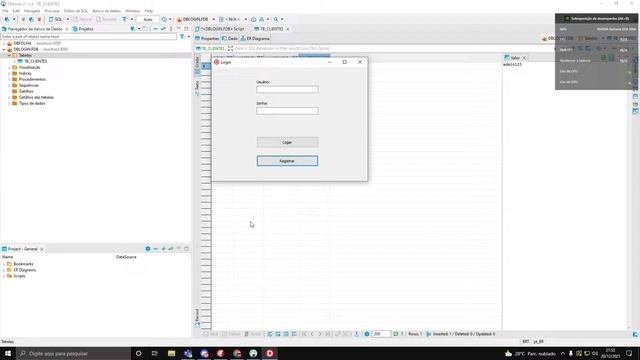The width and height of the screenshot is (640, 360).
Task: Select the Procedimentos folder
Action: [32, 79]
